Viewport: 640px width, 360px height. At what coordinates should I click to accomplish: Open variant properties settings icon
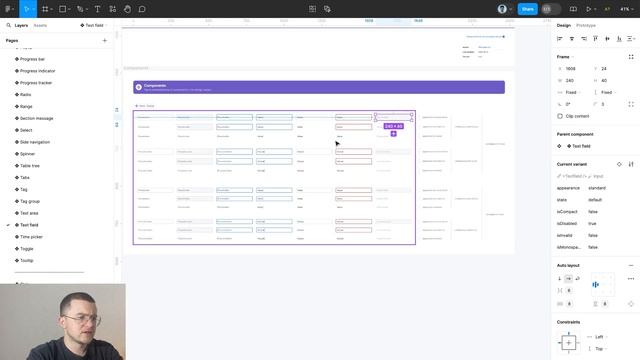tap(631, 164)
